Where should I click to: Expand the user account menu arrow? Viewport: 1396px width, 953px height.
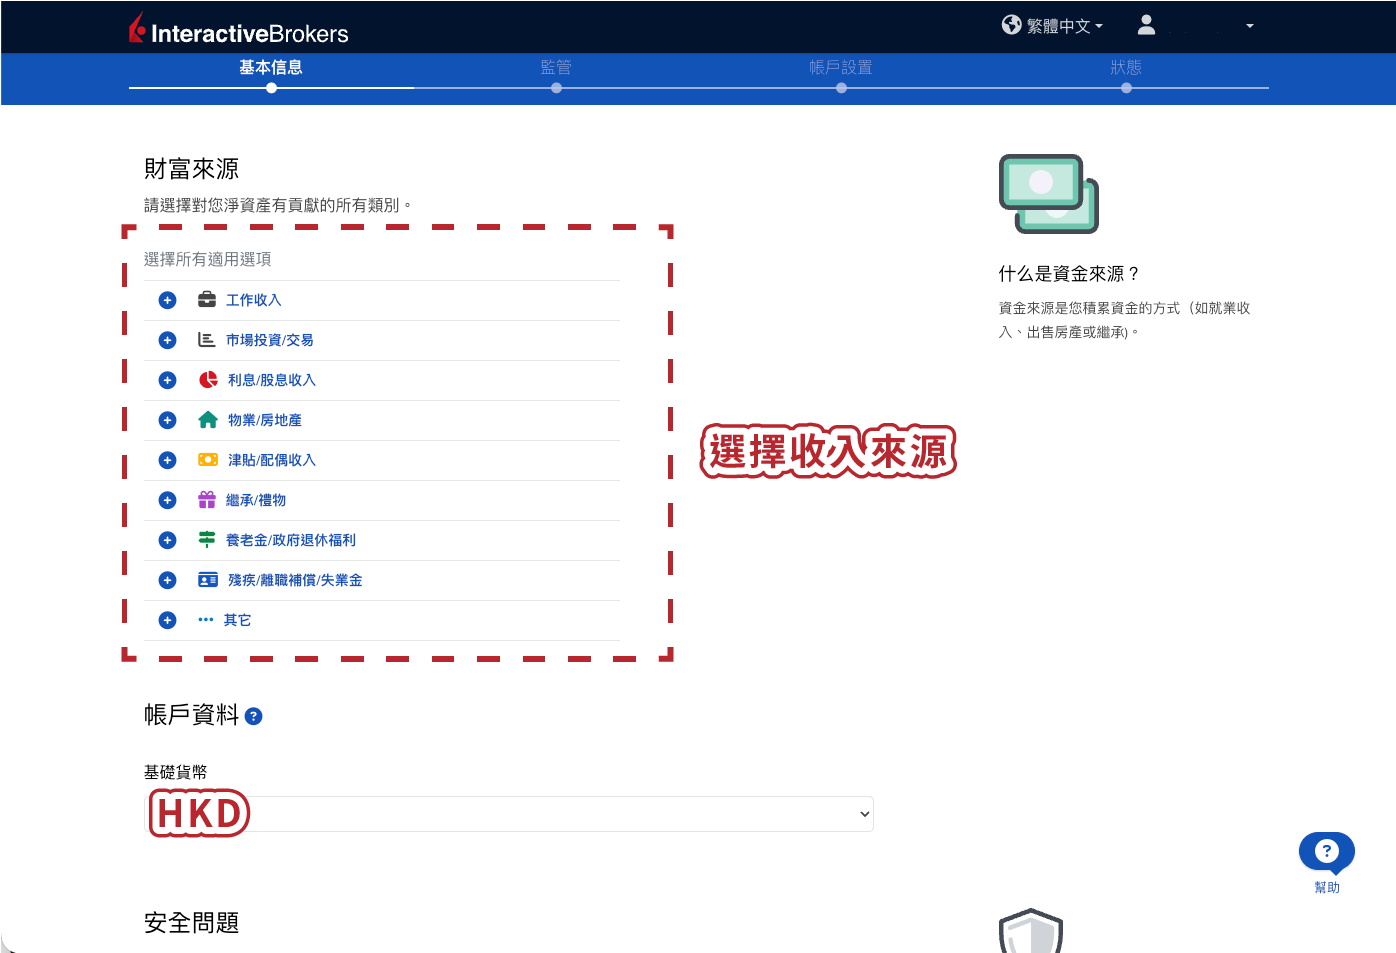1250,26
